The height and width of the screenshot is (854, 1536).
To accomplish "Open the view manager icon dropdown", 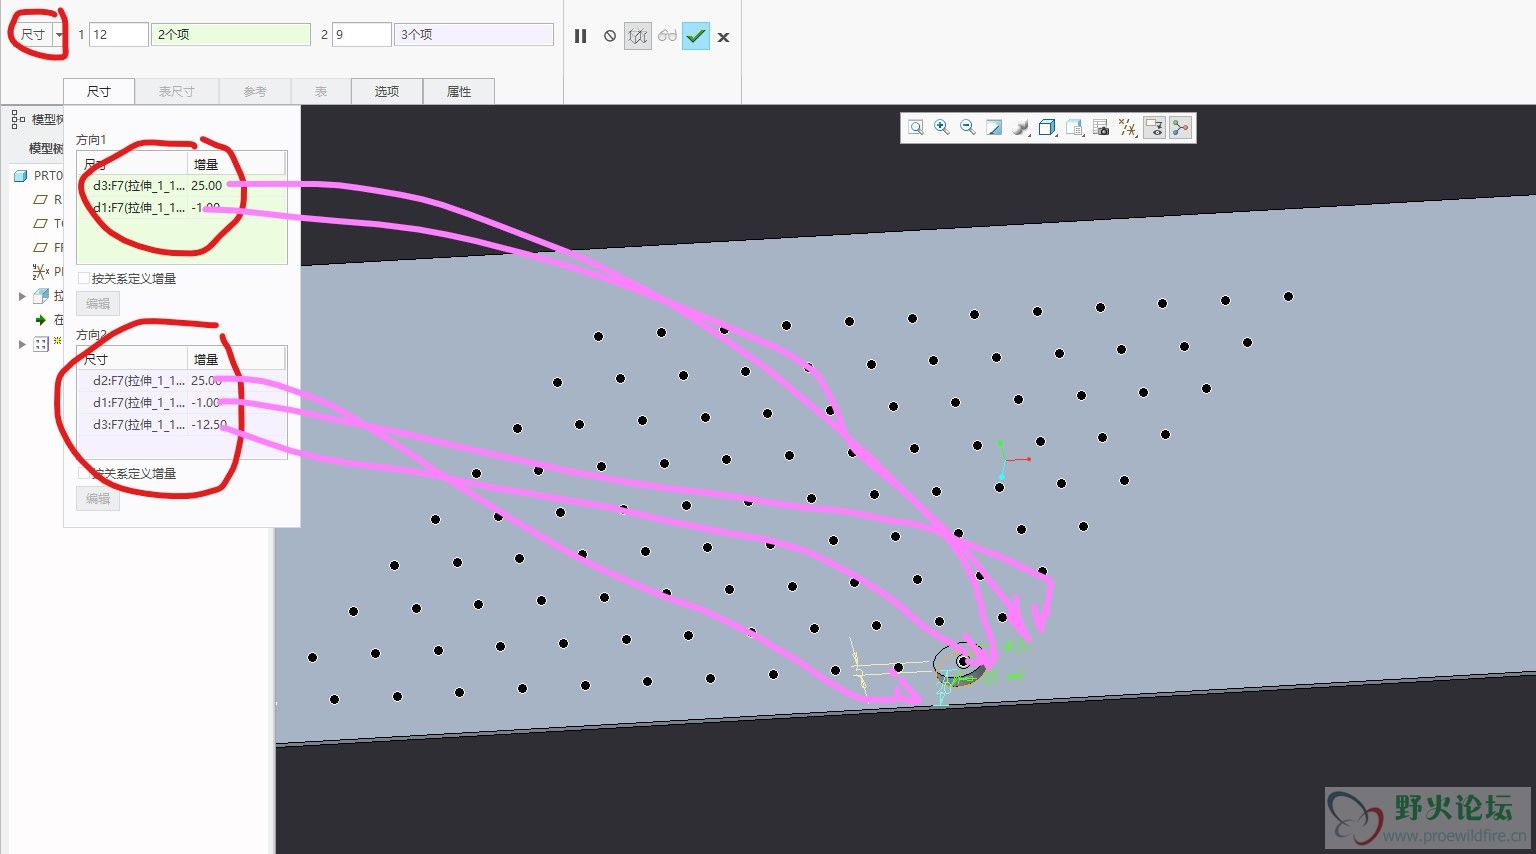I will (x=1075, y=127).
